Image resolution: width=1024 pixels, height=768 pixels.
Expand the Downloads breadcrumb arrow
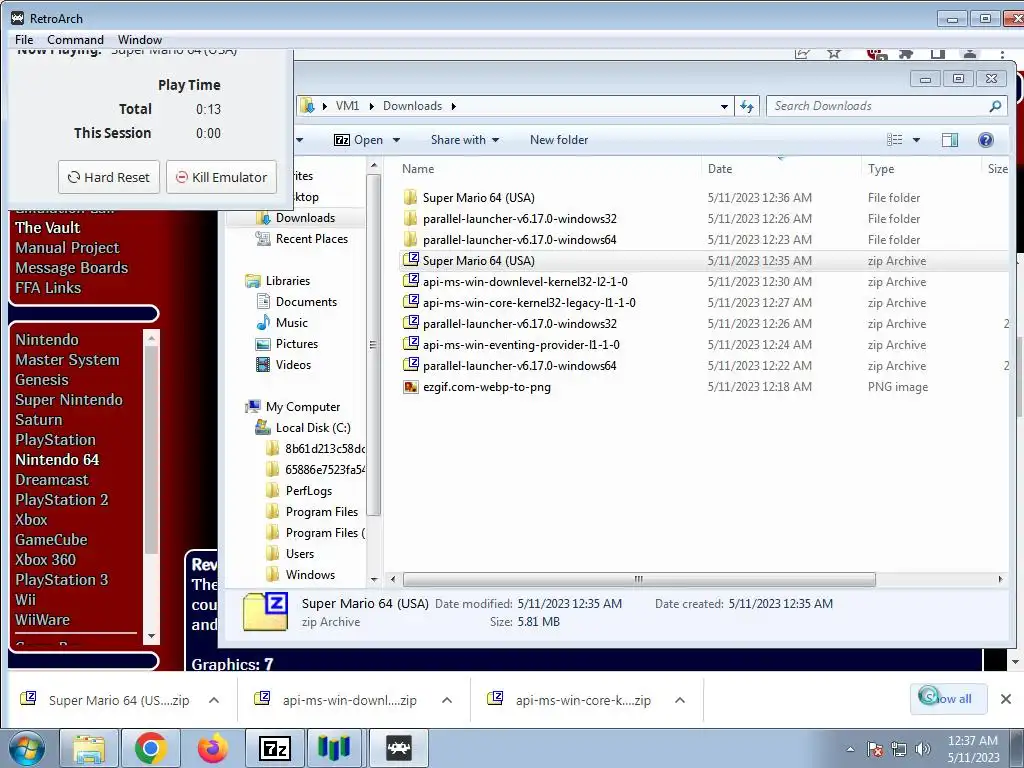pyautogui.click(x=453, y=106)
